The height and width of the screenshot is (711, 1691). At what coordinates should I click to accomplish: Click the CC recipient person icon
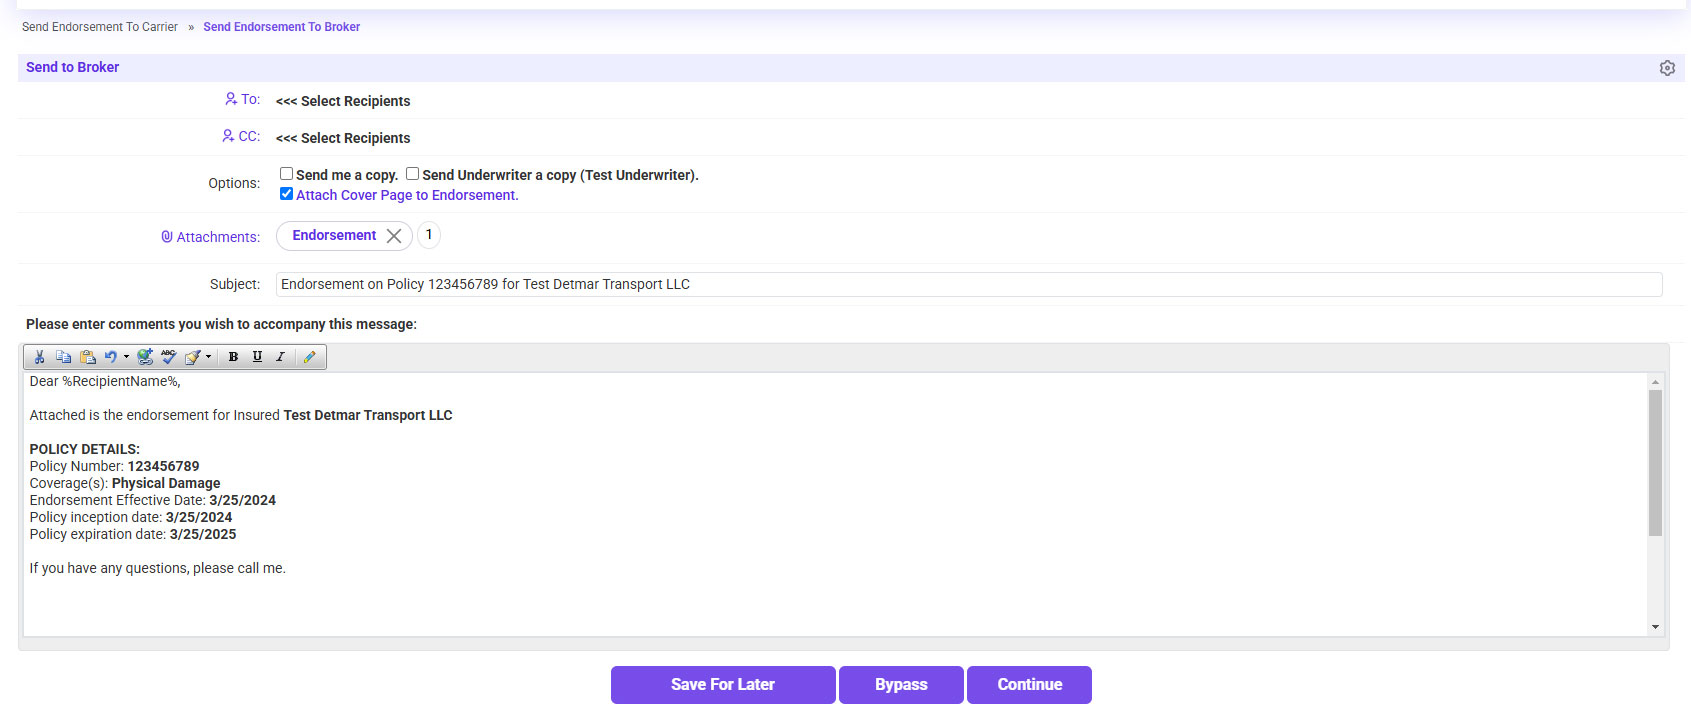click(228, 136)
